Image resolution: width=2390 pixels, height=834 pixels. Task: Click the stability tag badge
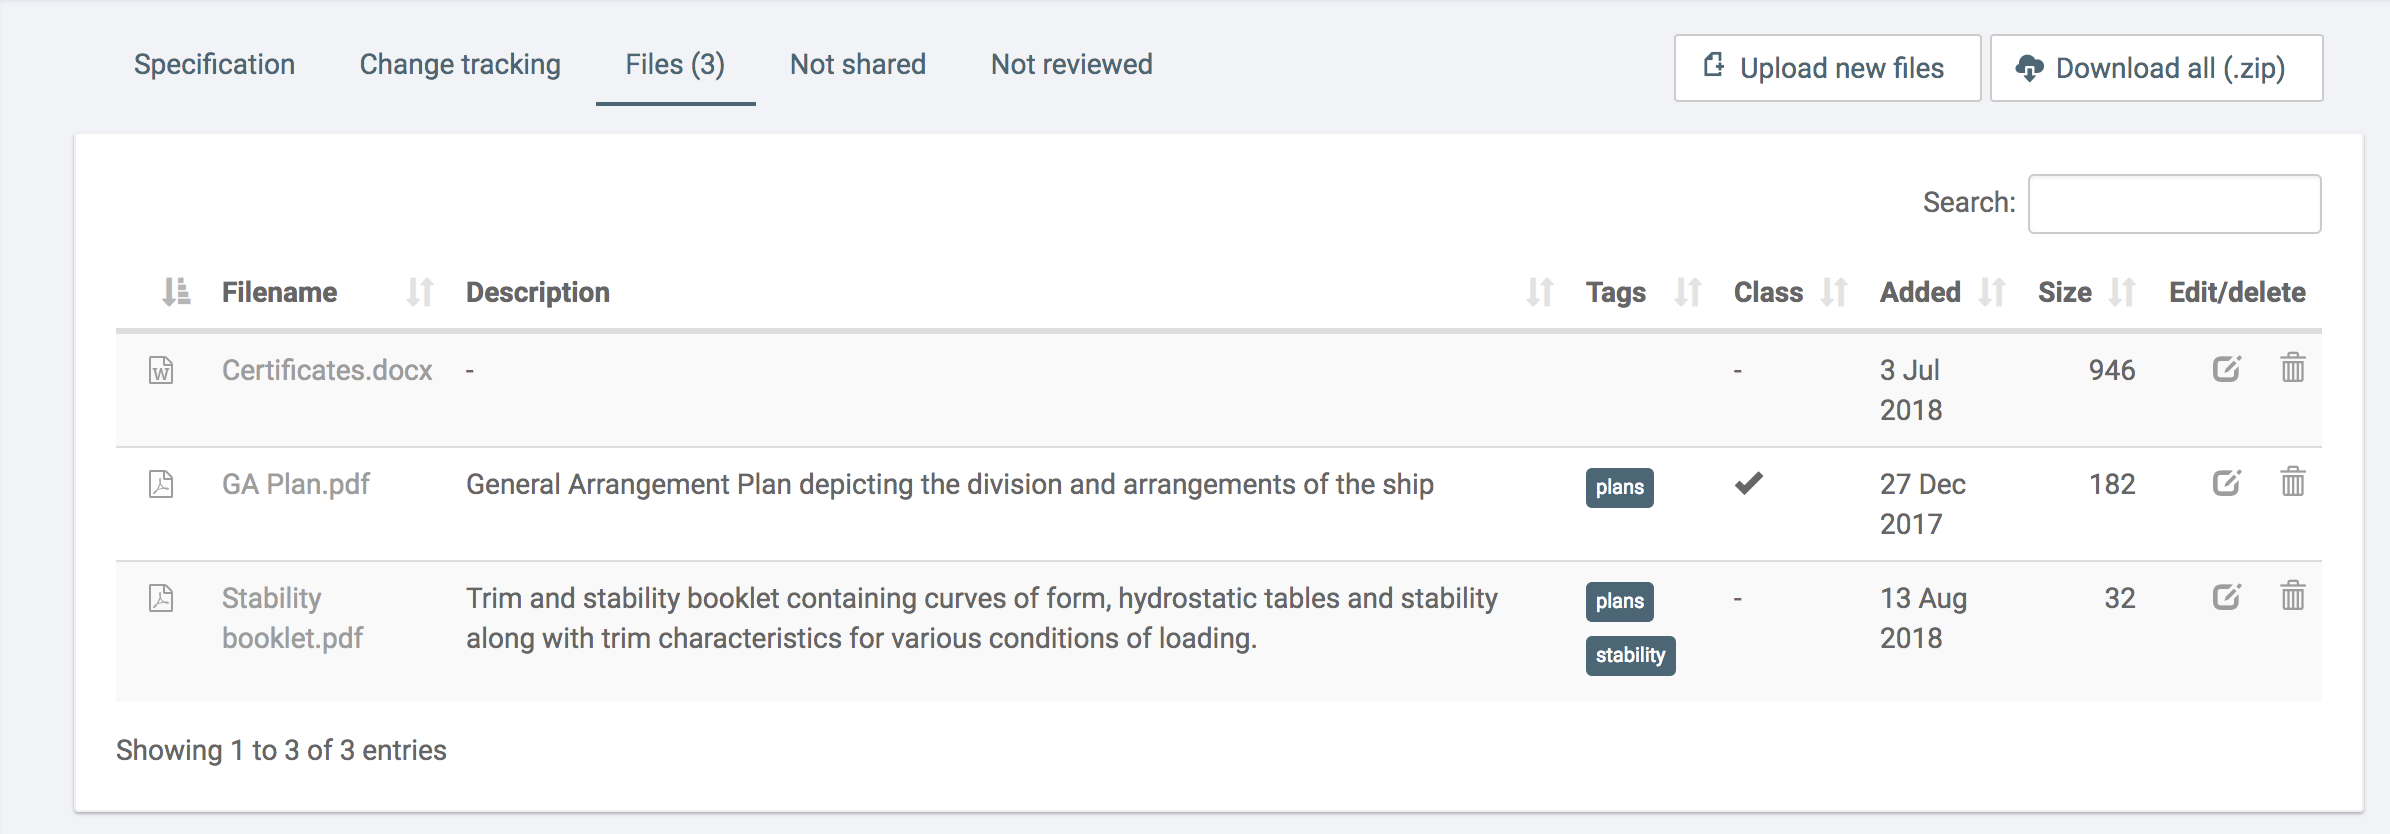pos(1629,655)
